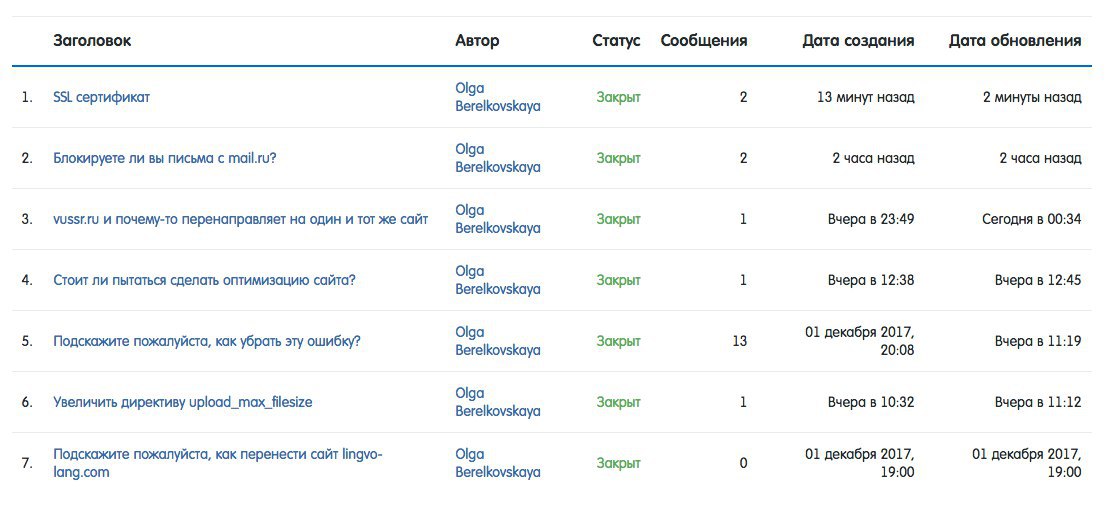Open 'Подскажите пожалуйста, как убрать эту ошибку?' ticket
The width and height of the screenshot is (1109, 510).
(x=207, y=341)
